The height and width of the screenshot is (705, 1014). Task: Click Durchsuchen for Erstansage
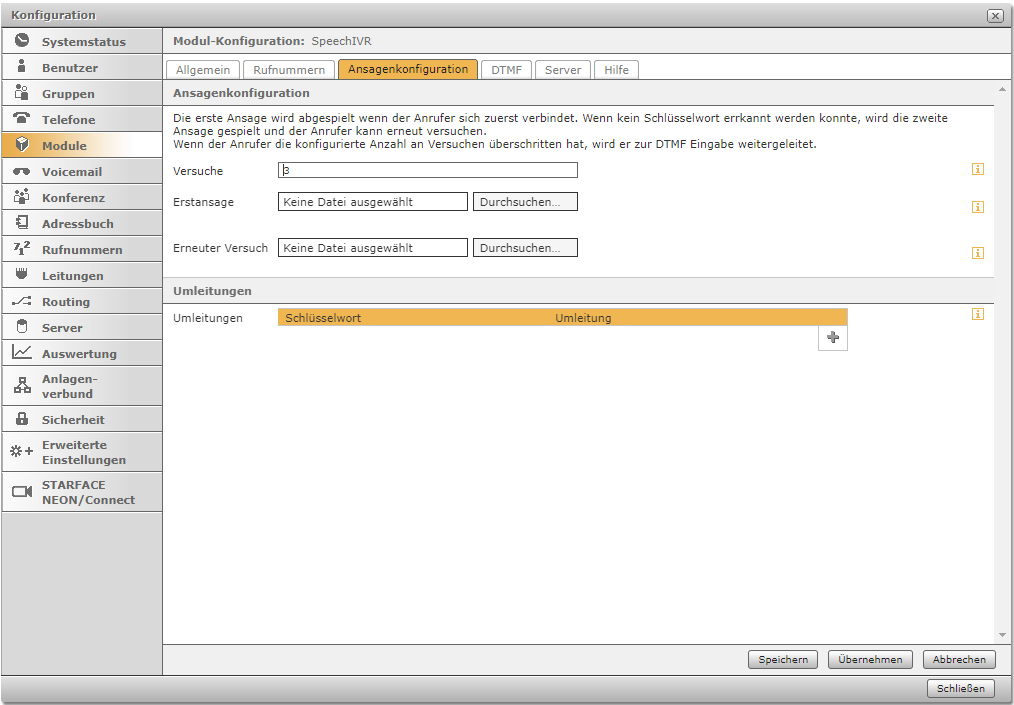coord(525,202)
